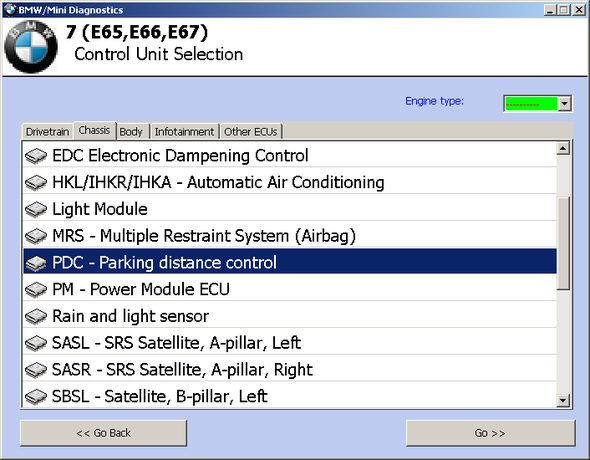Click the Go >> button

point(490,433)
